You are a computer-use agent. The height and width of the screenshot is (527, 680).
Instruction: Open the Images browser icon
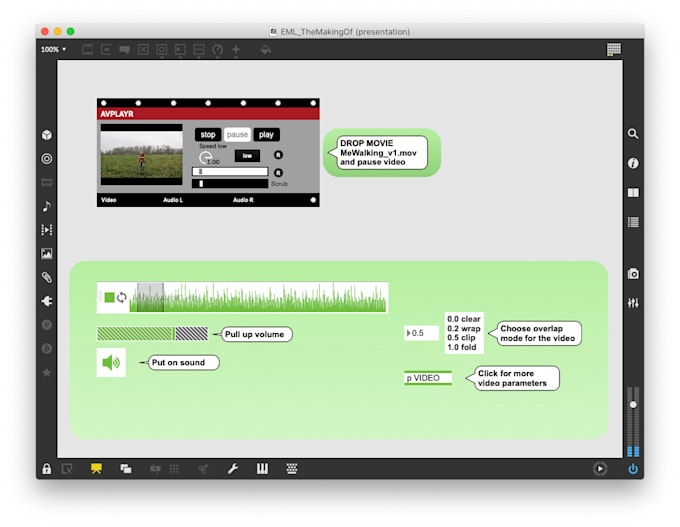(x=47, y=254)
